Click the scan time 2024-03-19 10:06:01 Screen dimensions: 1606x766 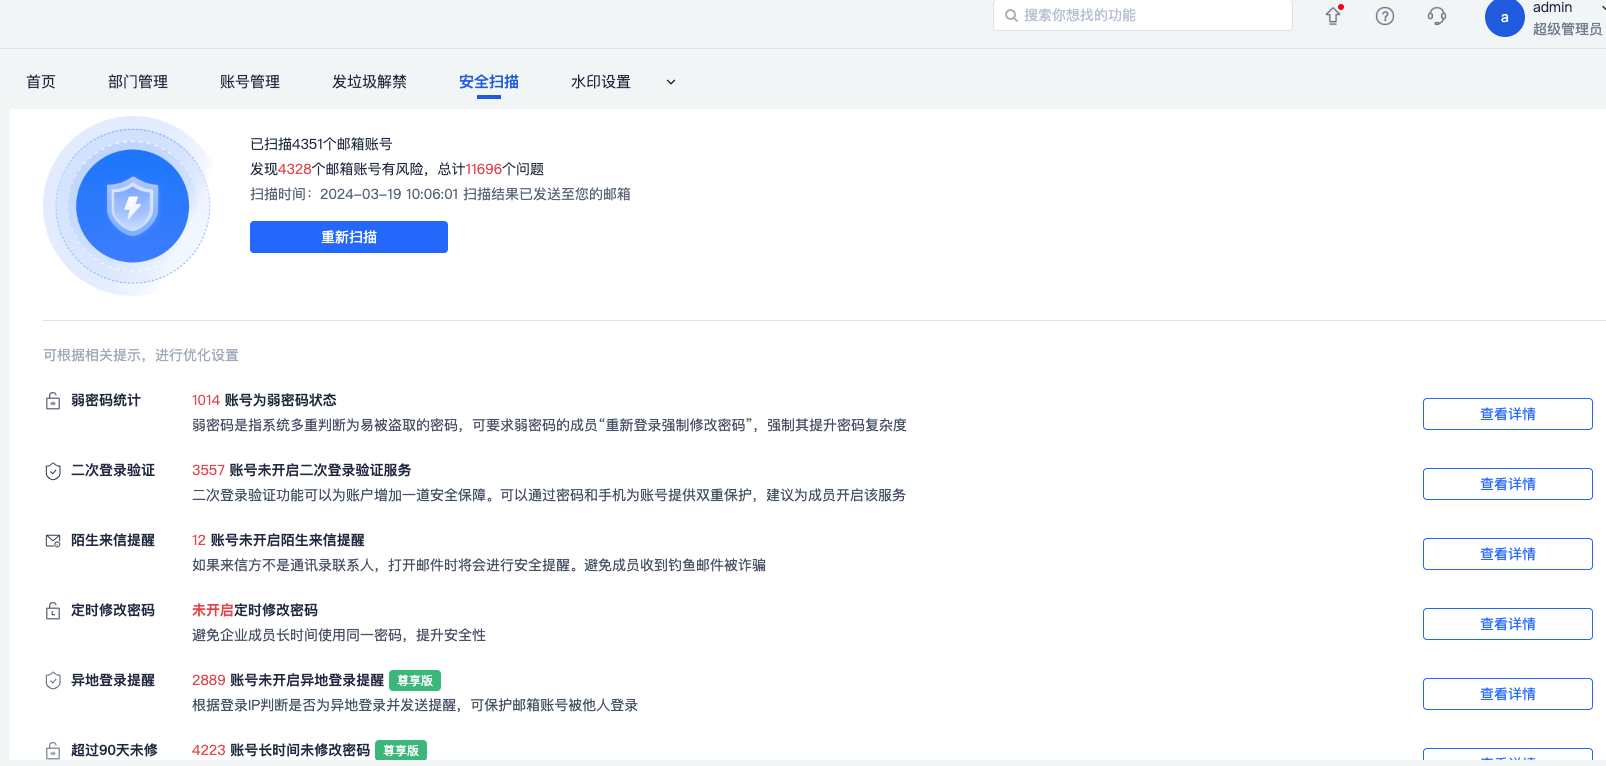pos(389,194)
